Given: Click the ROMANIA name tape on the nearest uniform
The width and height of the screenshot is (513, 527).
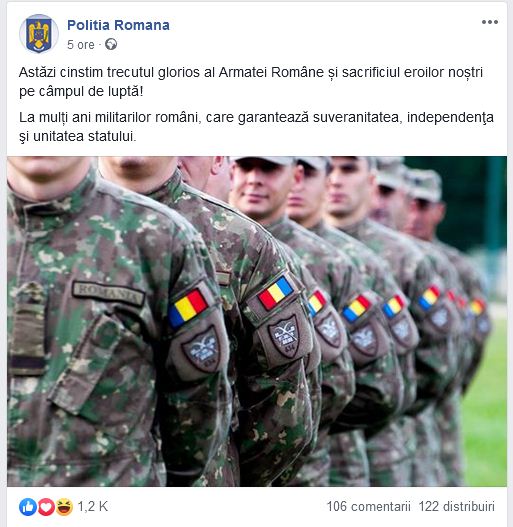Looking at the screenshot, I should tap(109, 294).
